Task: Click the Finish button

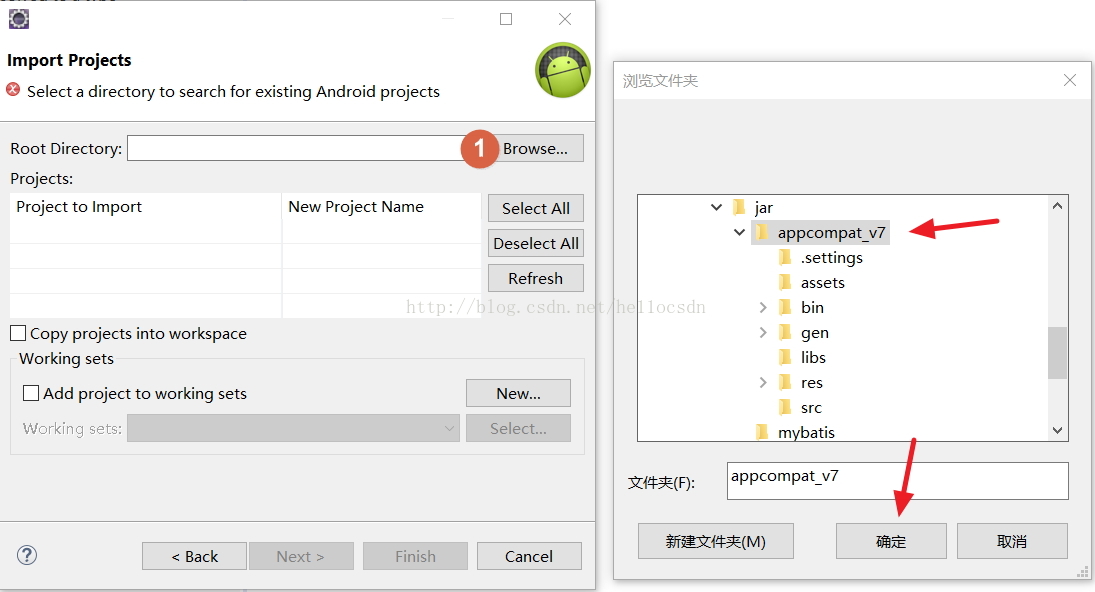Action: [415, 556]
